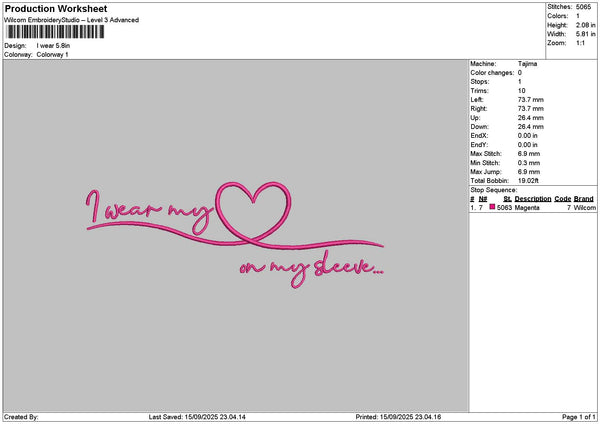Click the 'Wilcom' brand cell

point(585,208)
